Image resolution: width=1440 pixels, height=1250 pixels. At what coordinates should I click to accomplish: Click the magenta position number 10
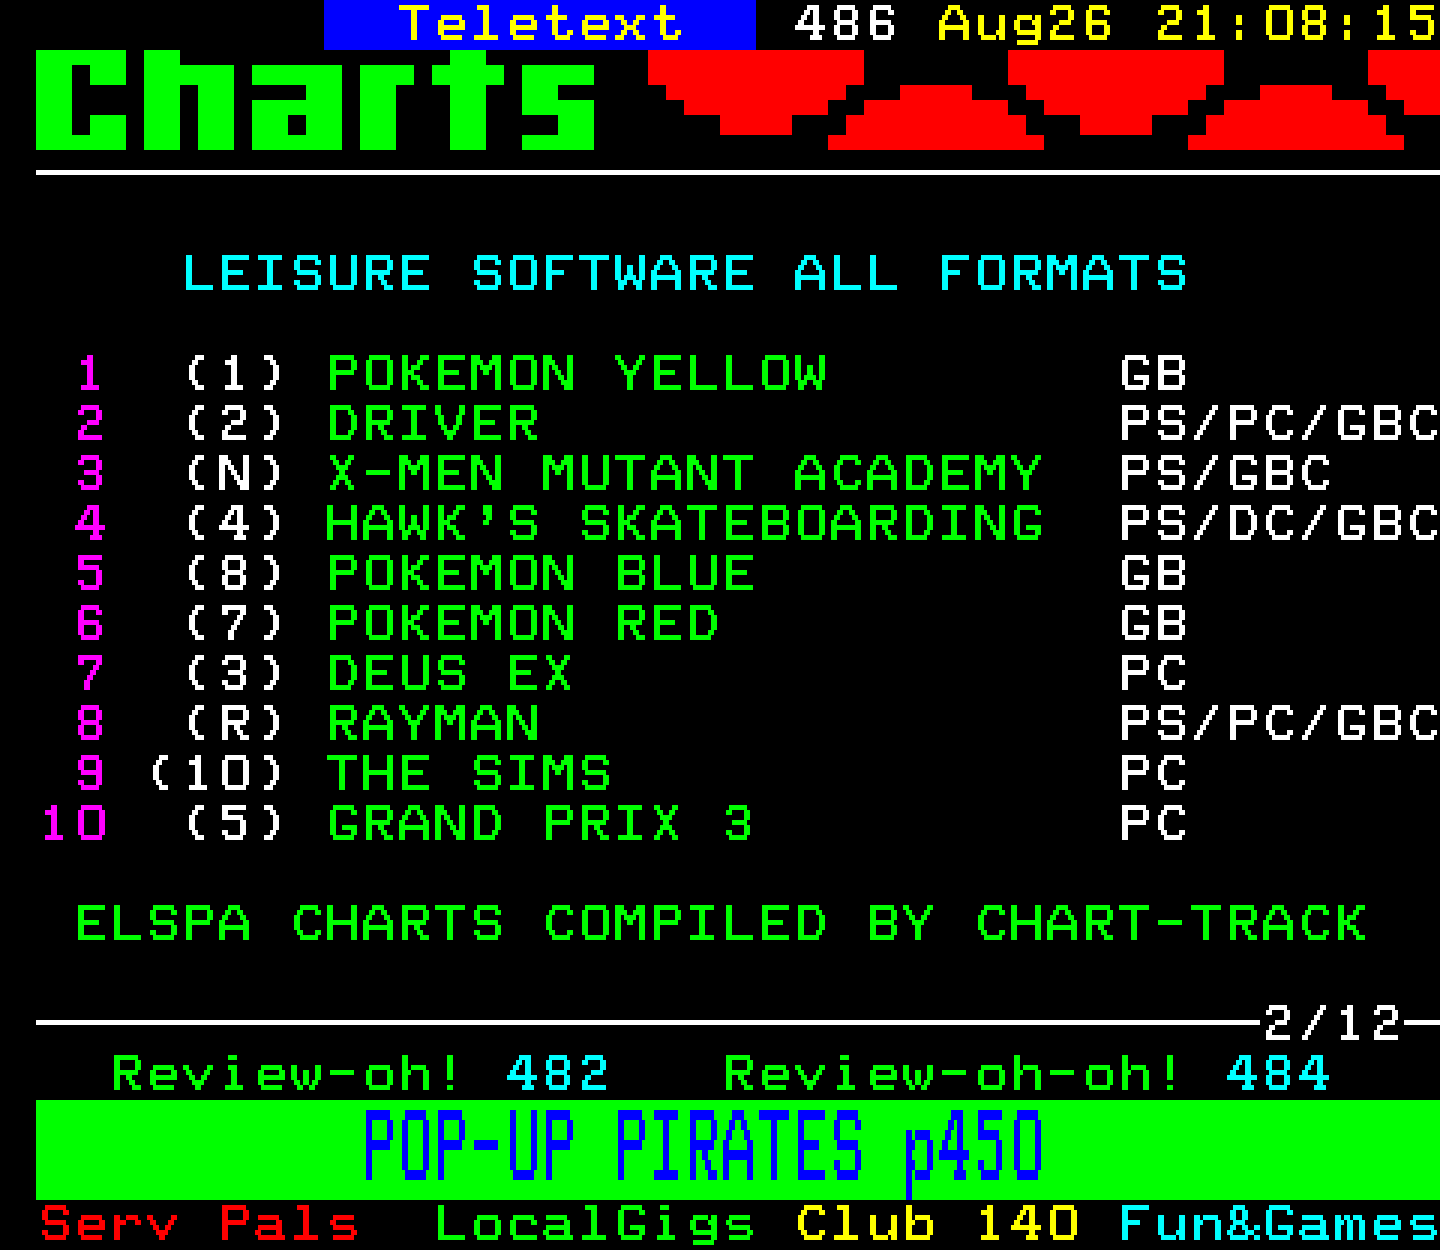73,824
